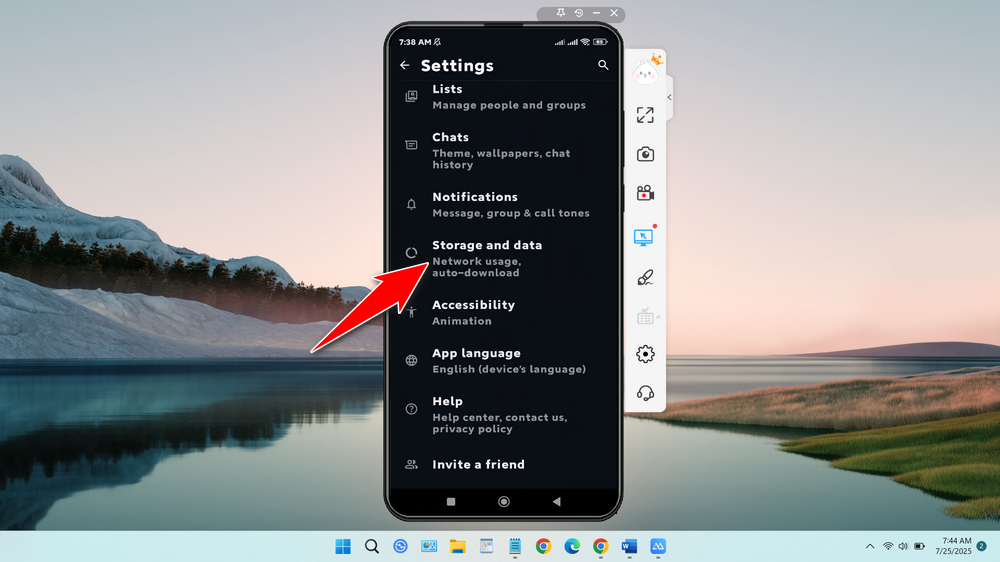The image size is (1000, 562).
Task: Open taskbar Search
Action: click(x=372, y=547)
